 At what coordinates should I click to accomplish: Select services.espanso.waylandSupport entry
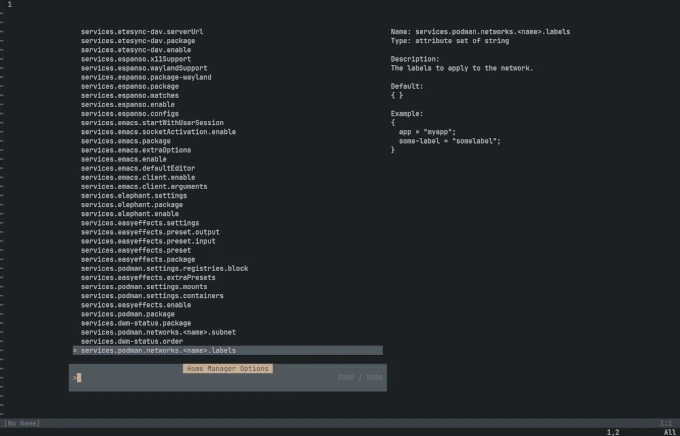point(144,68)
